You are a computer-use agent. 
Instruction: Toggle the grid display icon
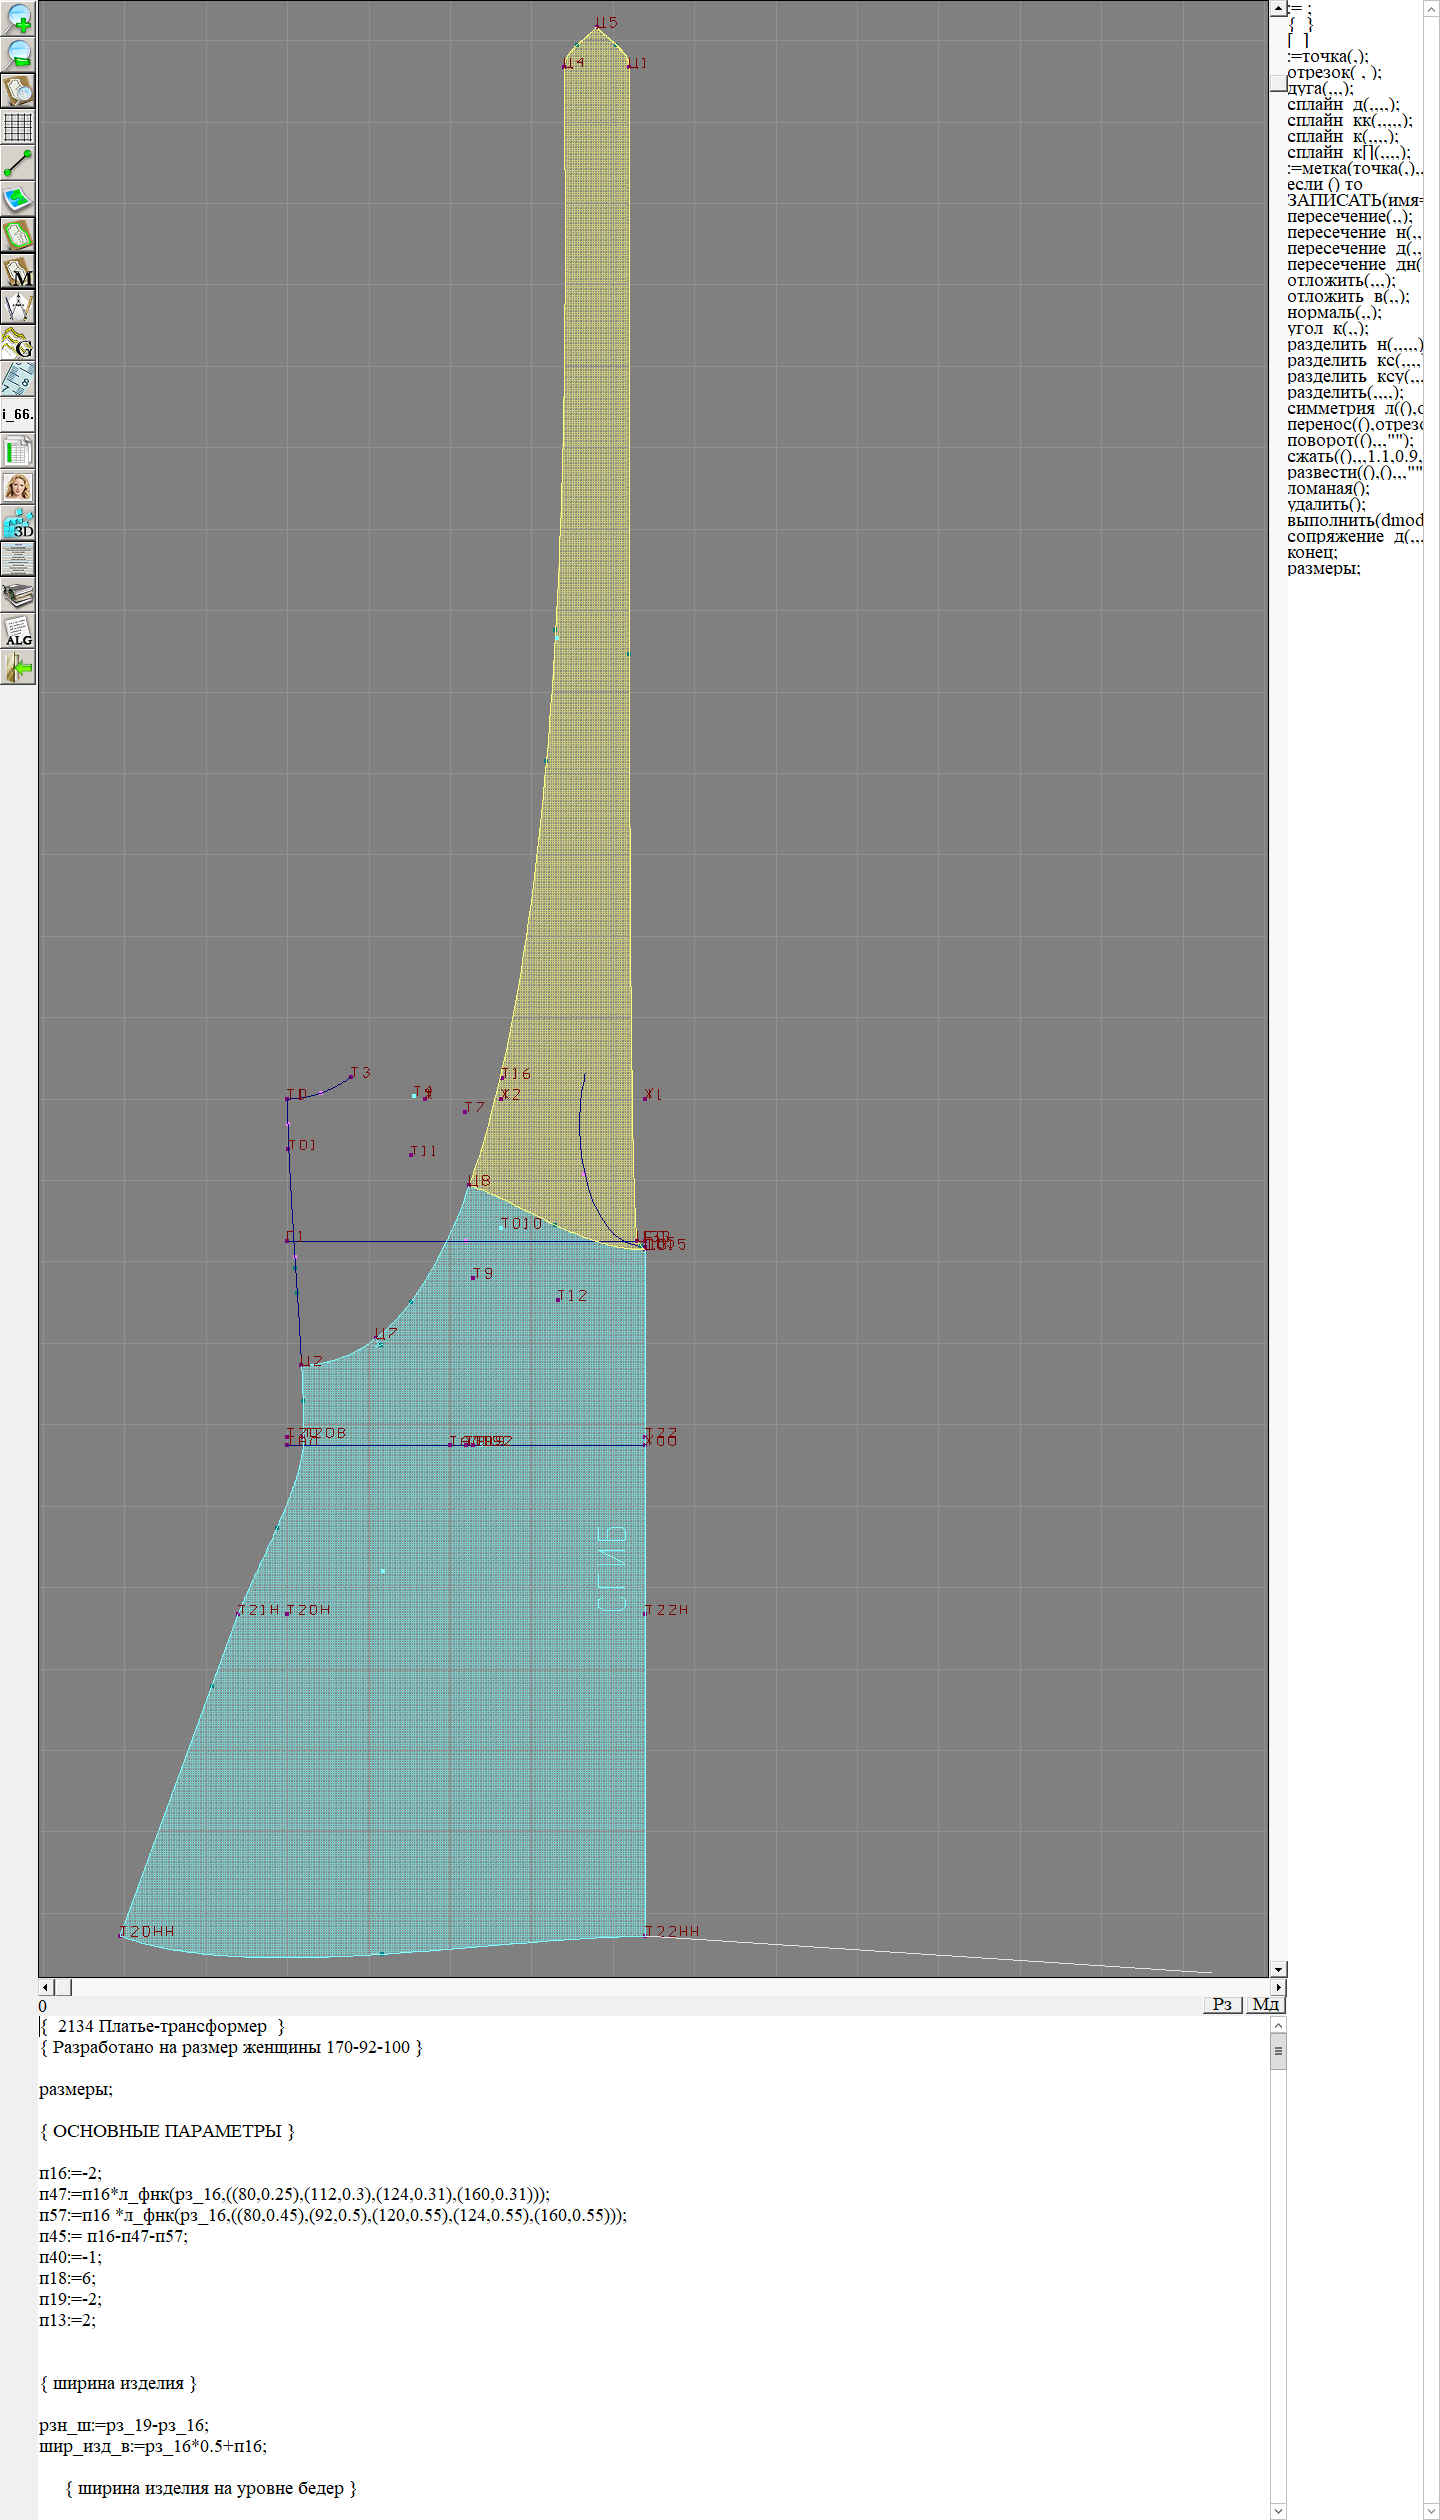pos(18,127)
